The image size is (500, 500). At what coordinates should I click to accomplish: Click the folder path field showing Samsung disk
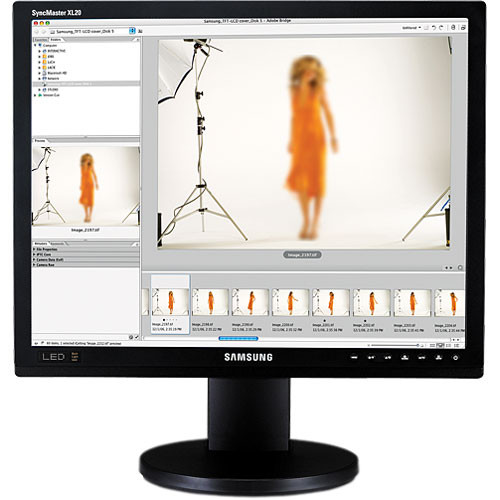pos(88,31)
